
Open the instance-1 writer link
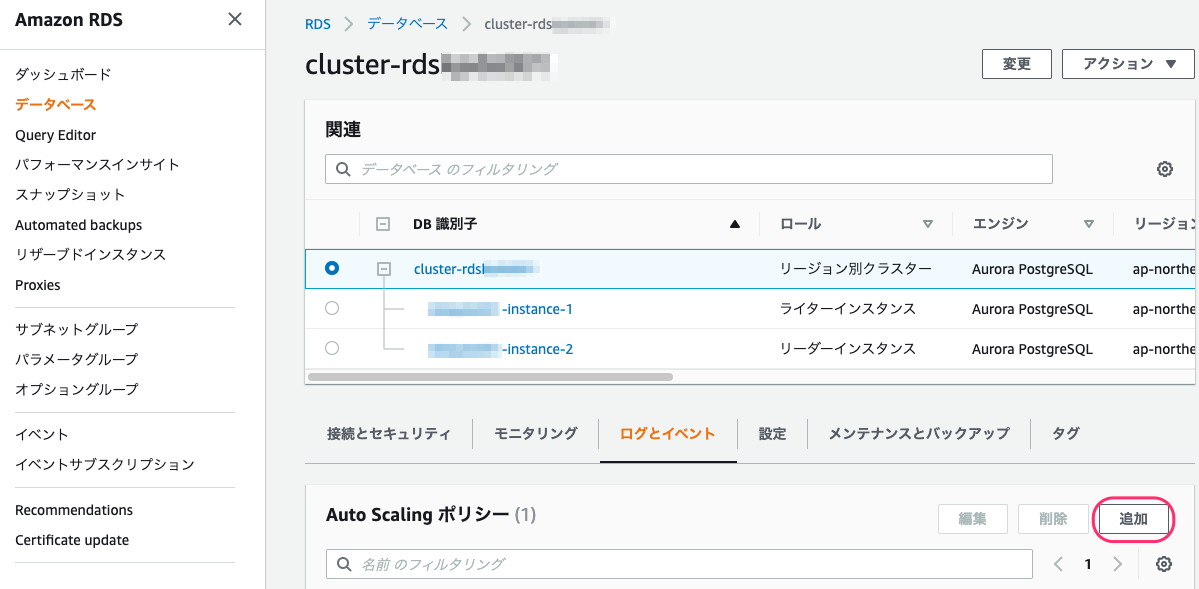[x=500, y=309]
